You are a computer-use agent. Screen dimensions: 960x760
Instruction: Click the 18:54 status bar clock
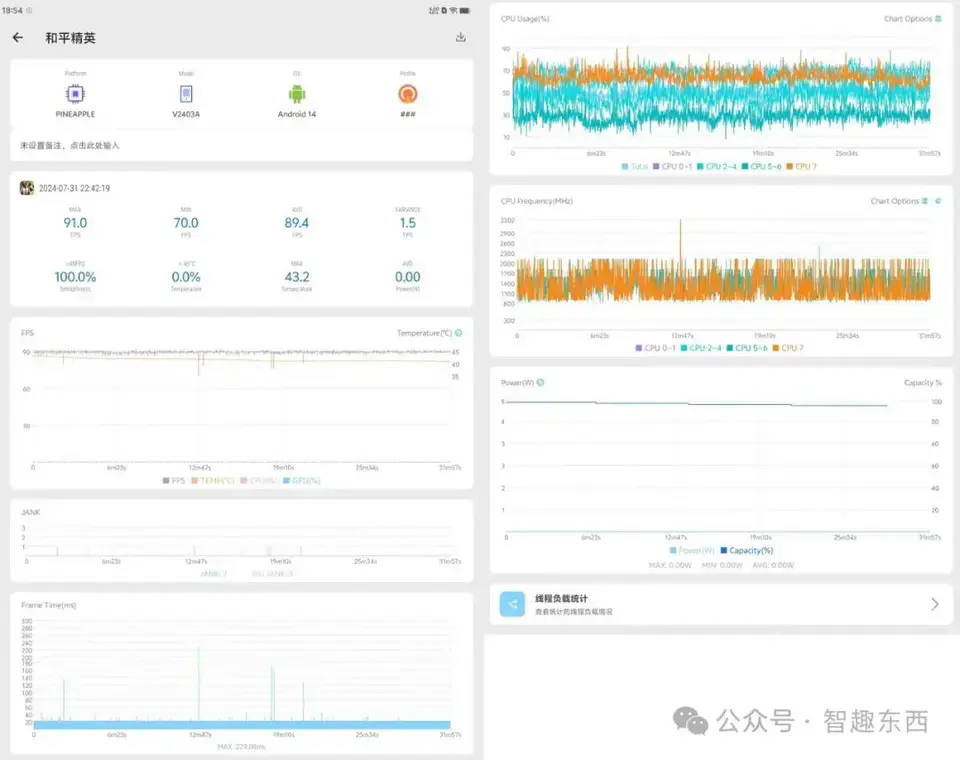point(12,10)
